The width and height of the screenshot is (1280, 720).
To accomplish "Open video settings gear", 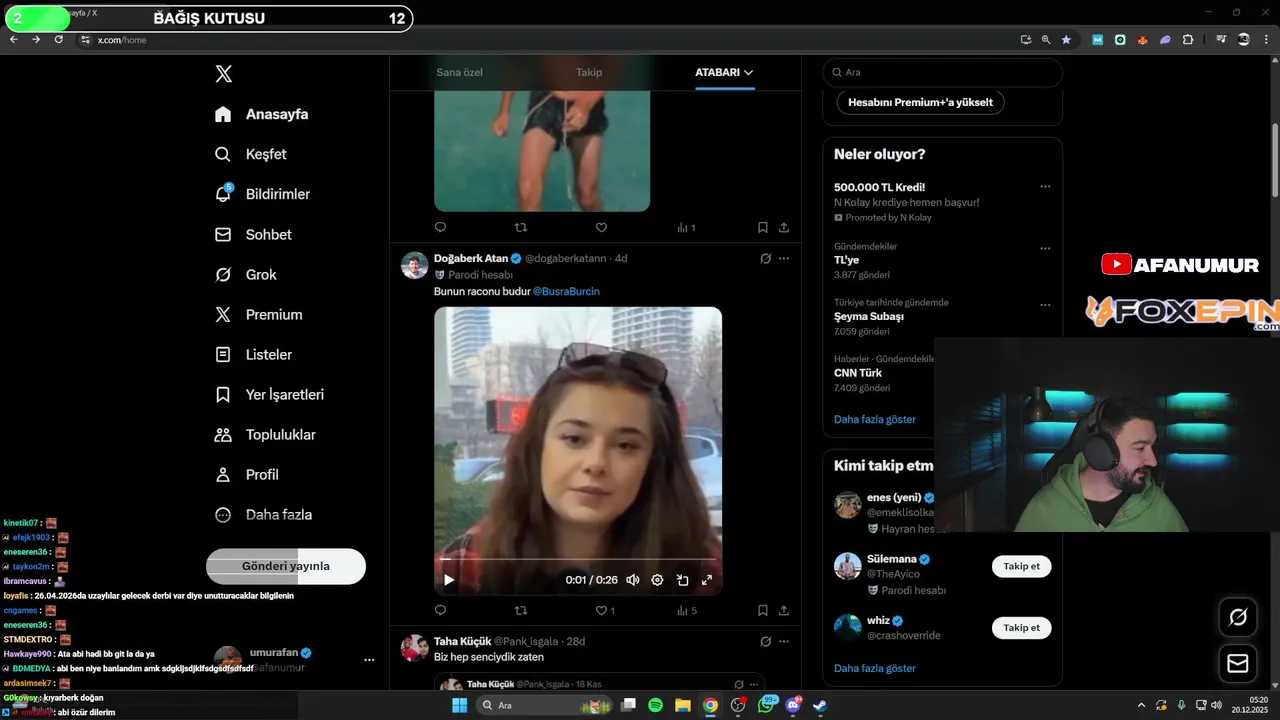I will (657, 580).
